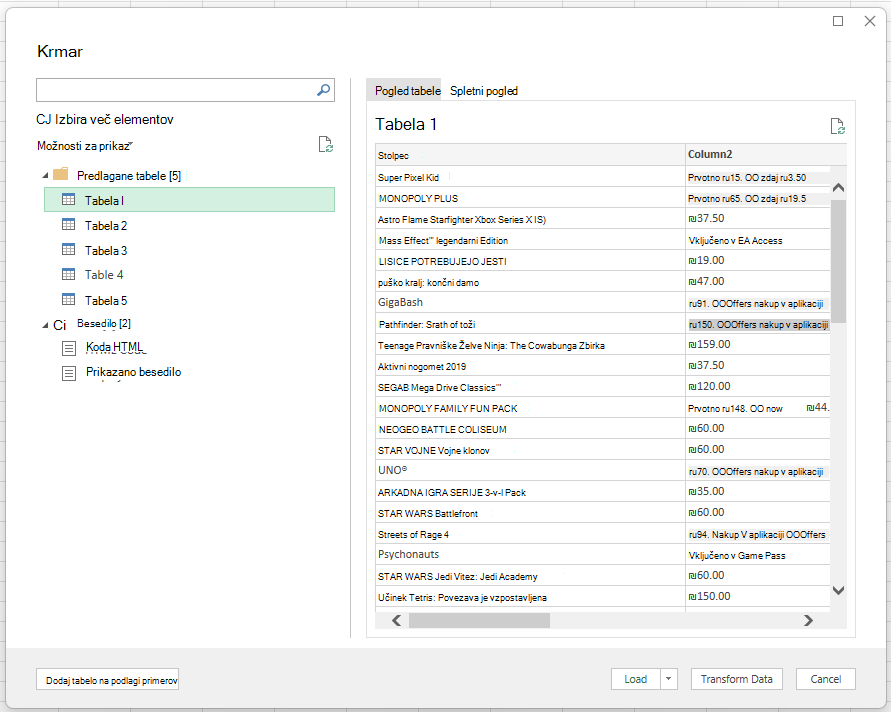The height and width of the screenshot is (712, 891).
Task: Click MONOPOLY PLUS cell
Action: point(530,198)
